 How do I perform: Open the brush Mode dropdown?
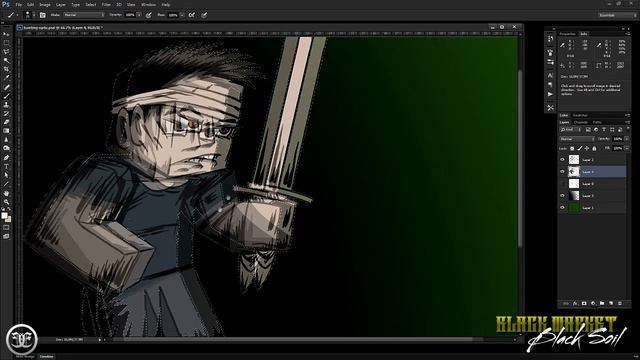[x=84, y=15]
